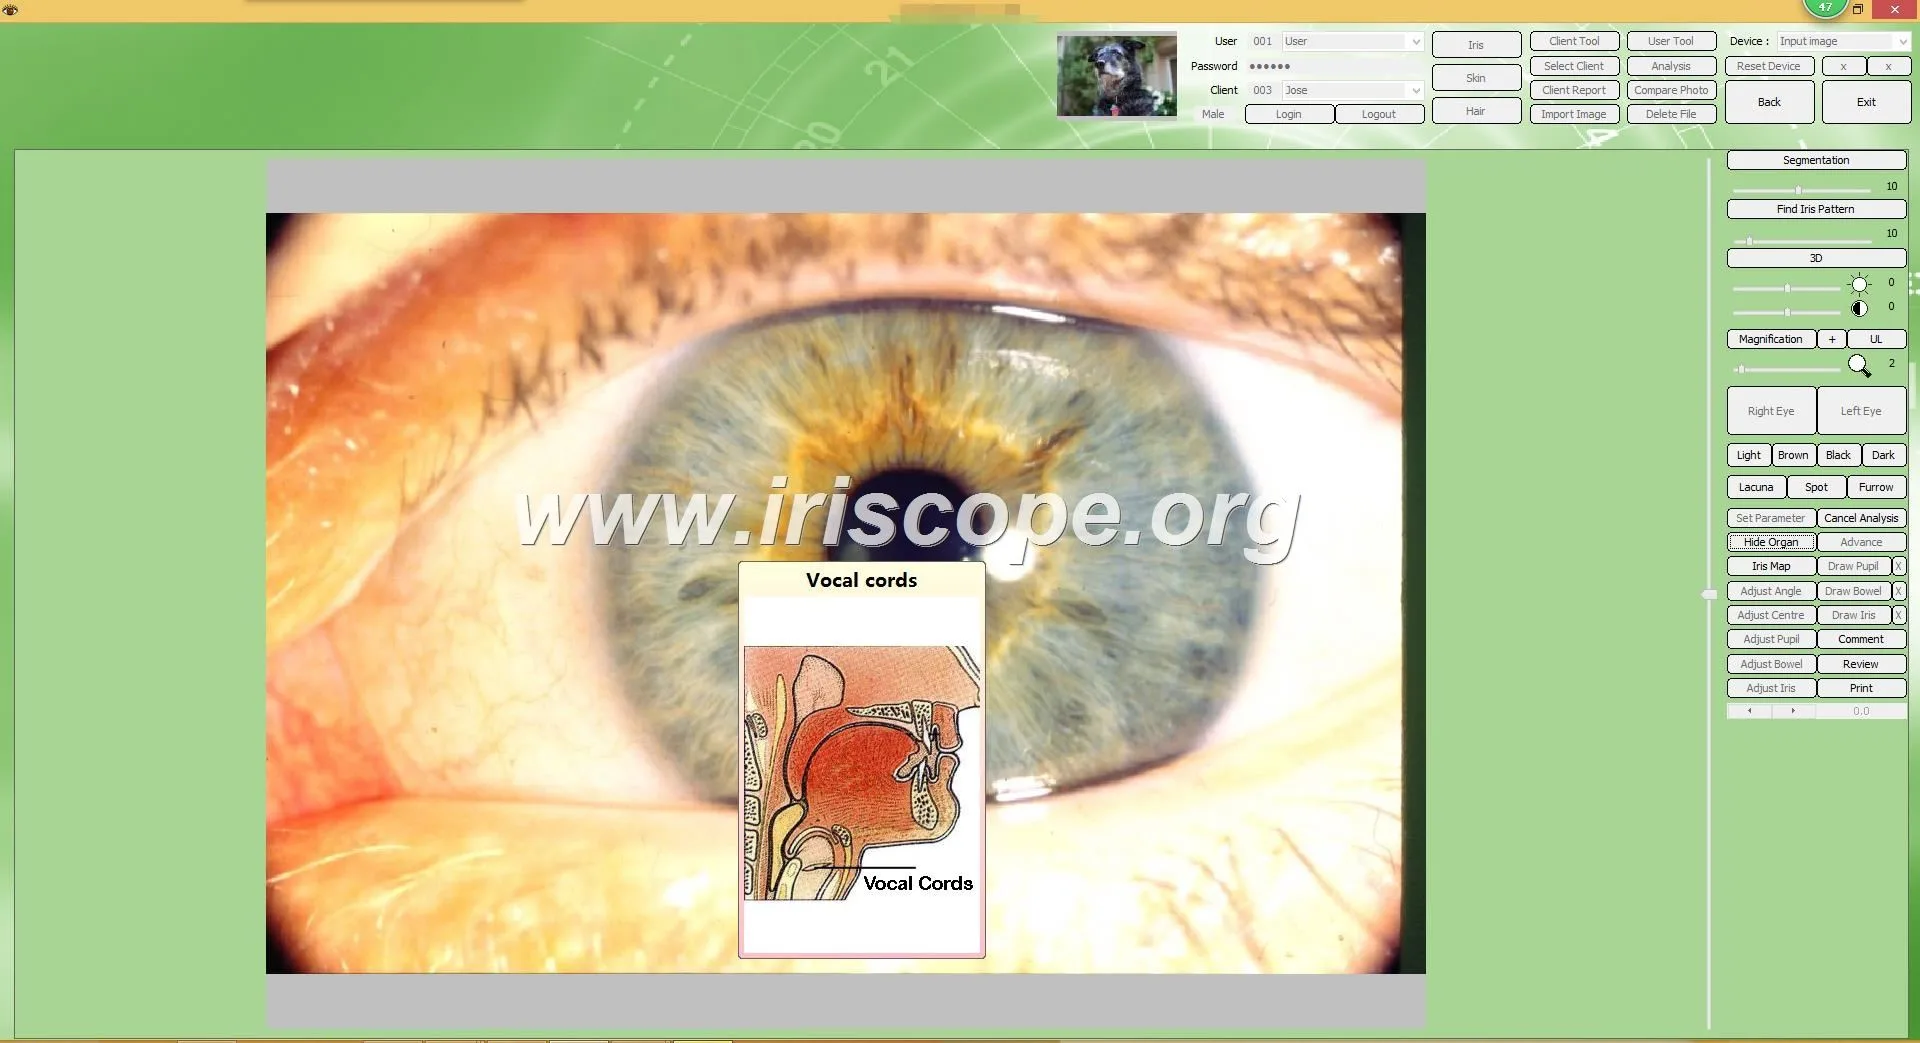Clear Draw Pupil with its X button
The height and width of the screenshot is (1043, 1920).
tap(1898, 566)
